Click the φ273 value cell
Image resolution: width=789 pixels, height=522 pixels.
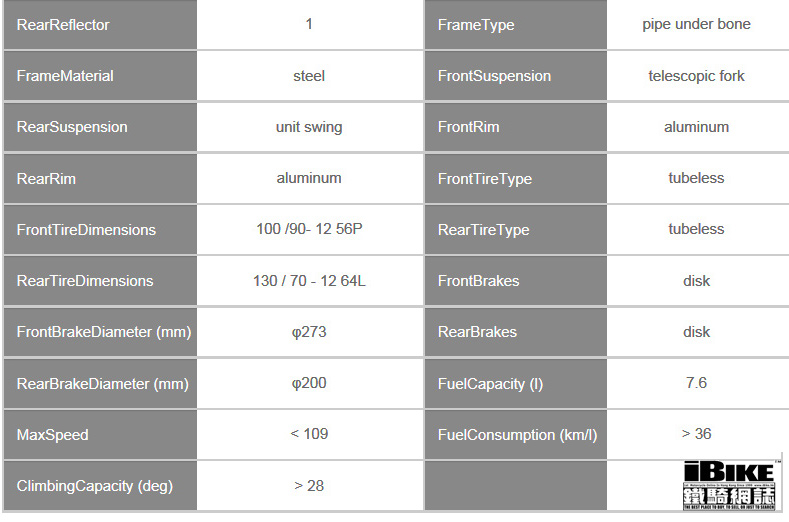coord(309,332)
